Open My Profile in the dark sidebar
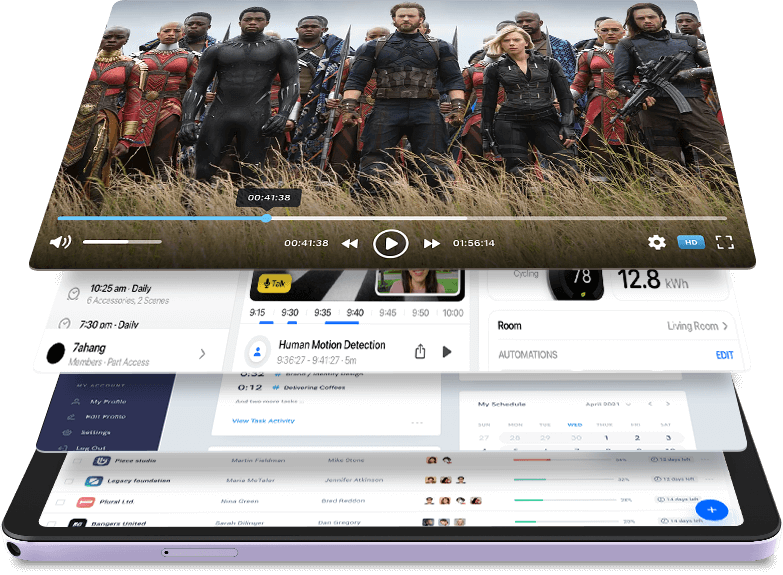783x575 pixels. pyautogui.click(x=108, y=402)
